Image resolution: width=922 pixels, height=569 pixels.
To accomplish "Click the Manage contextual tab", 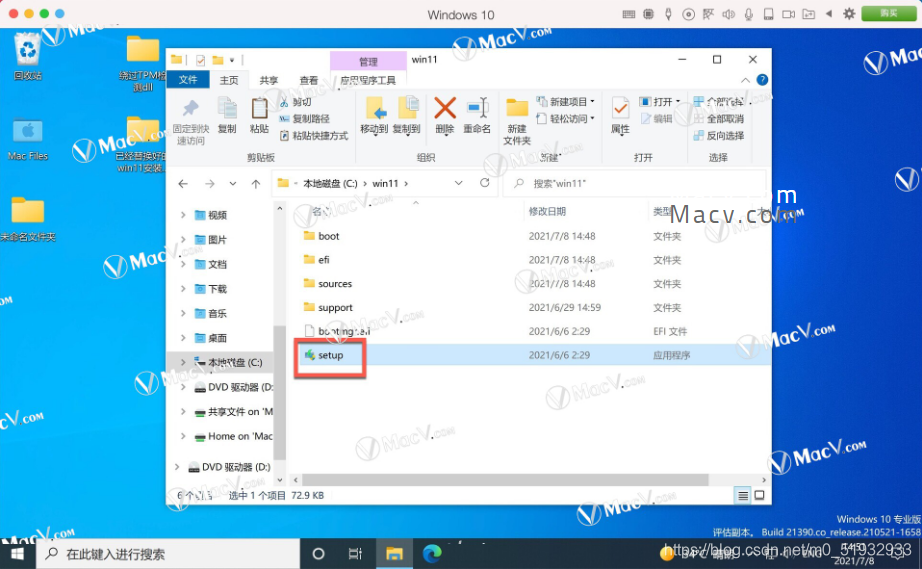I will [368, 61].
